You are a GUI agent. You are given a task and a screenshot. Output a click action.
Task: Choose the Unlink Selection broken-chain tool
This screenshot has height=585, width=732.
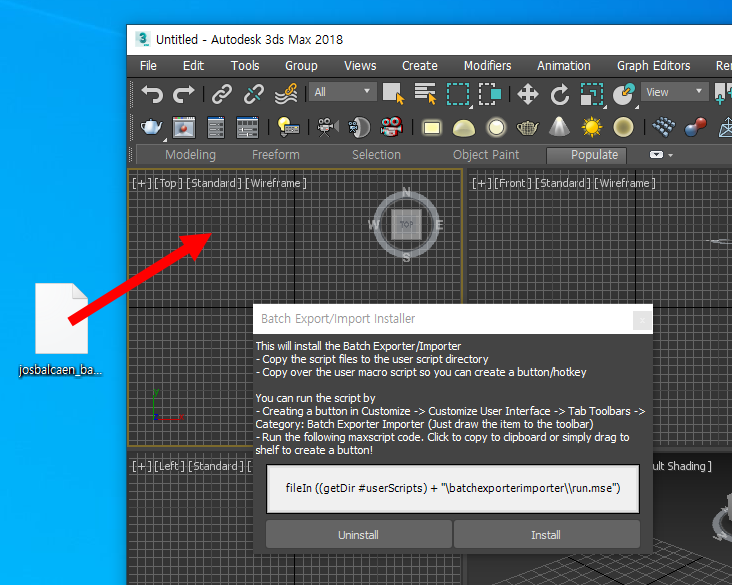[x=253, y=94]
